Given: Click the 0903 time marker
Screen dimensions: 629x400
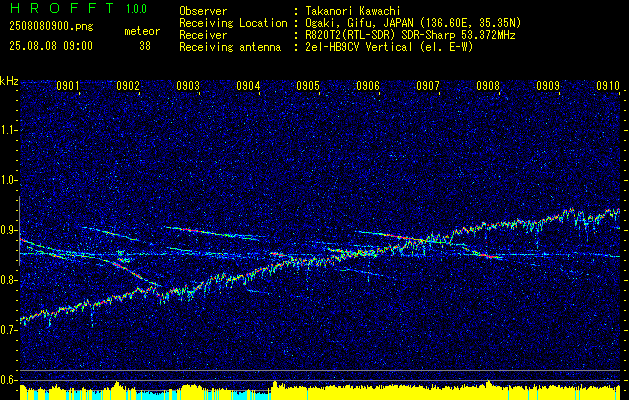Looking at the screenshot, I should coord(188,86).
